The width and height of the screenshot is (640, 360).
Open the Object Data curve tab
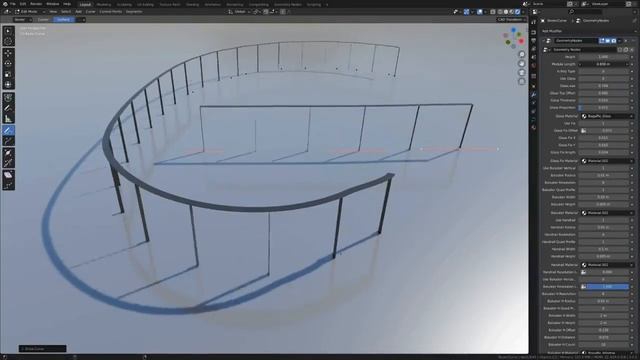coord(533,119)
